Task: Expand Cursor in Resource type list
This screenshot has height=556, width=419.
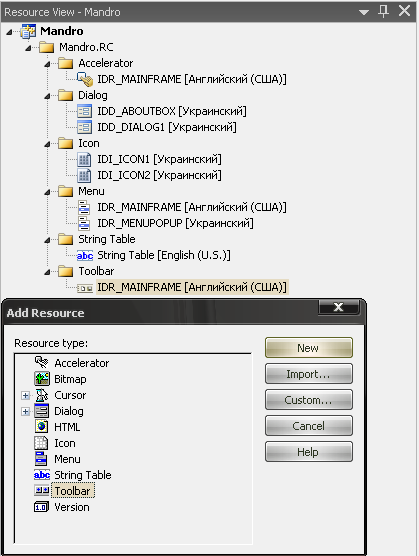Action: click(x=25, y=395)
